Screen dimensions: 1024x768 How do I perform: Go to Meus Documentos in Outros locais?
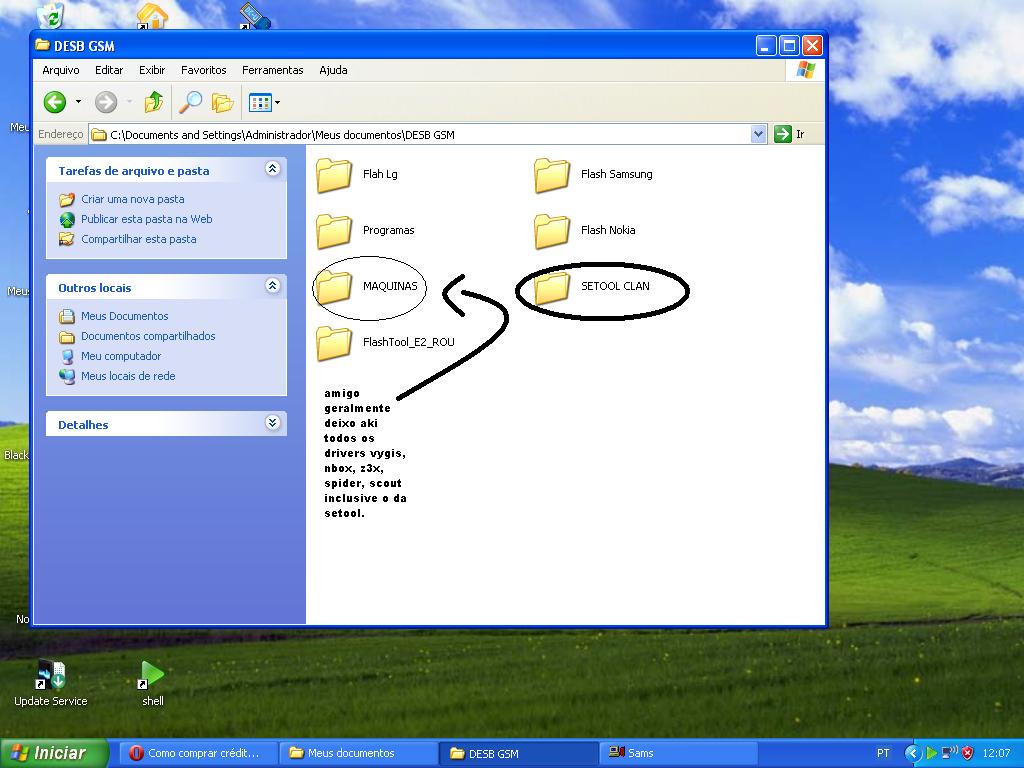click(x=125, y=316)
